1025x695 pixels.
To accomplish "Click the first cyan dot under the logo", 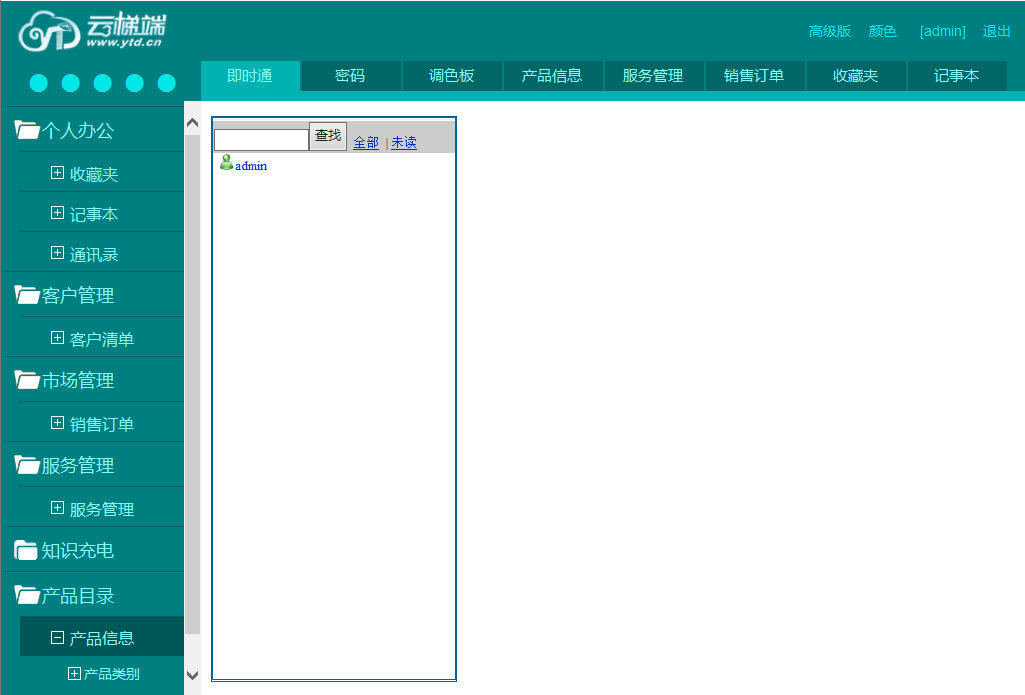I will tap(39, 83).
